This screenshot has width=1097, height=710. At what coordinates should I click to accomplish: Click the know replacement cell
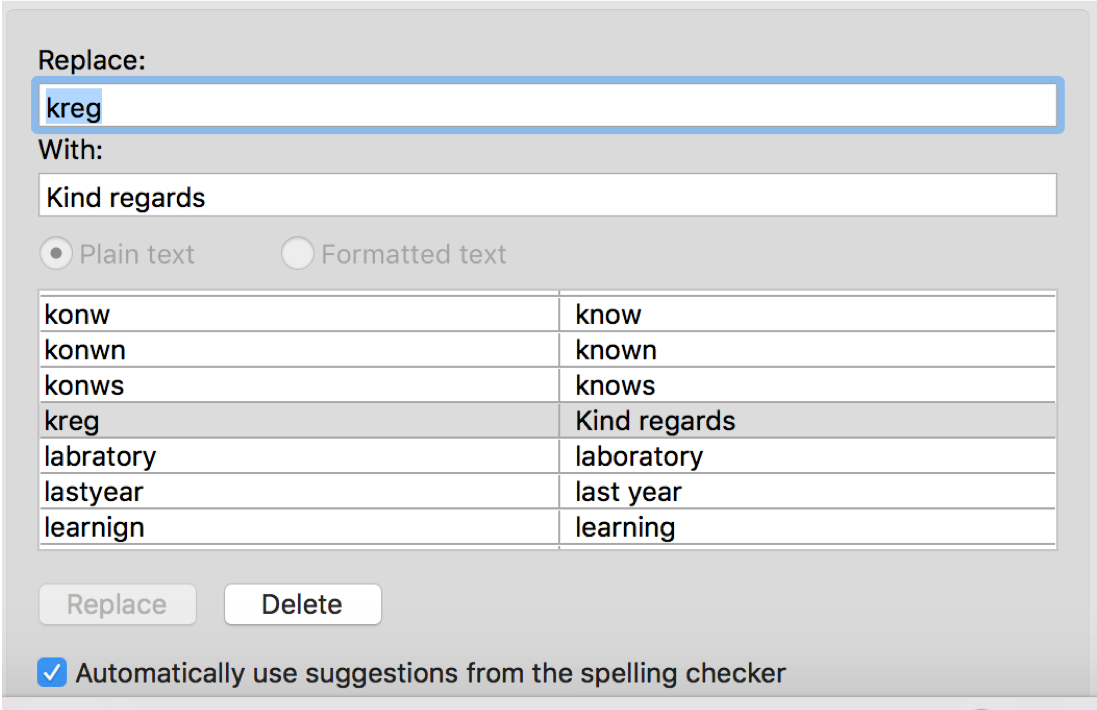(x=608, y=315)
